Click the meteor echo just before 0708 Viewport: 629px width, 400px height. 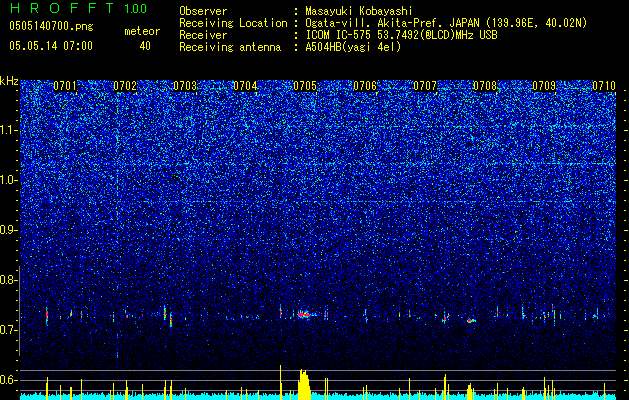point(471,320)
